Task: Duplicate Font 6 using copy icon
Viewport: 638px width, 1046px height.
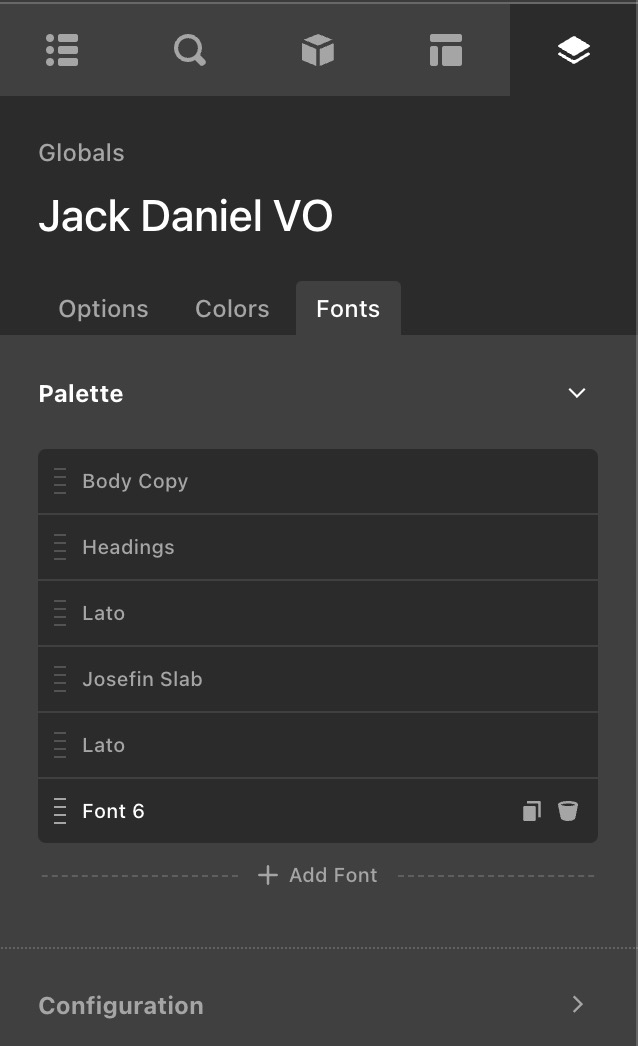Action: [532, 811]
